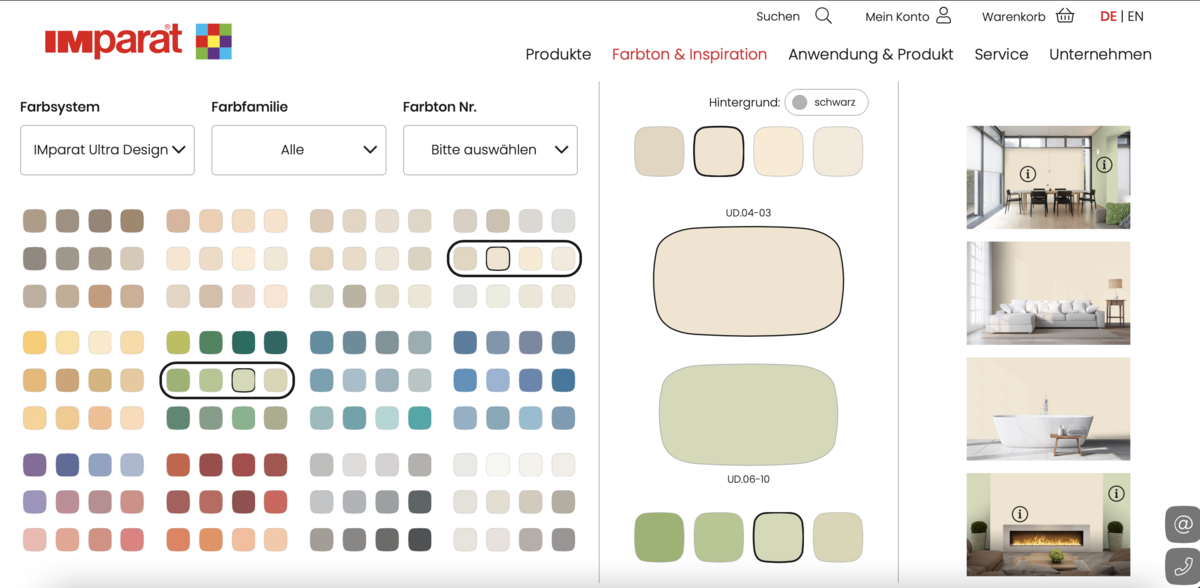Open the Farbton Nr. dropdown
Screen dimensions: 1200x588
tap(490, 150)
